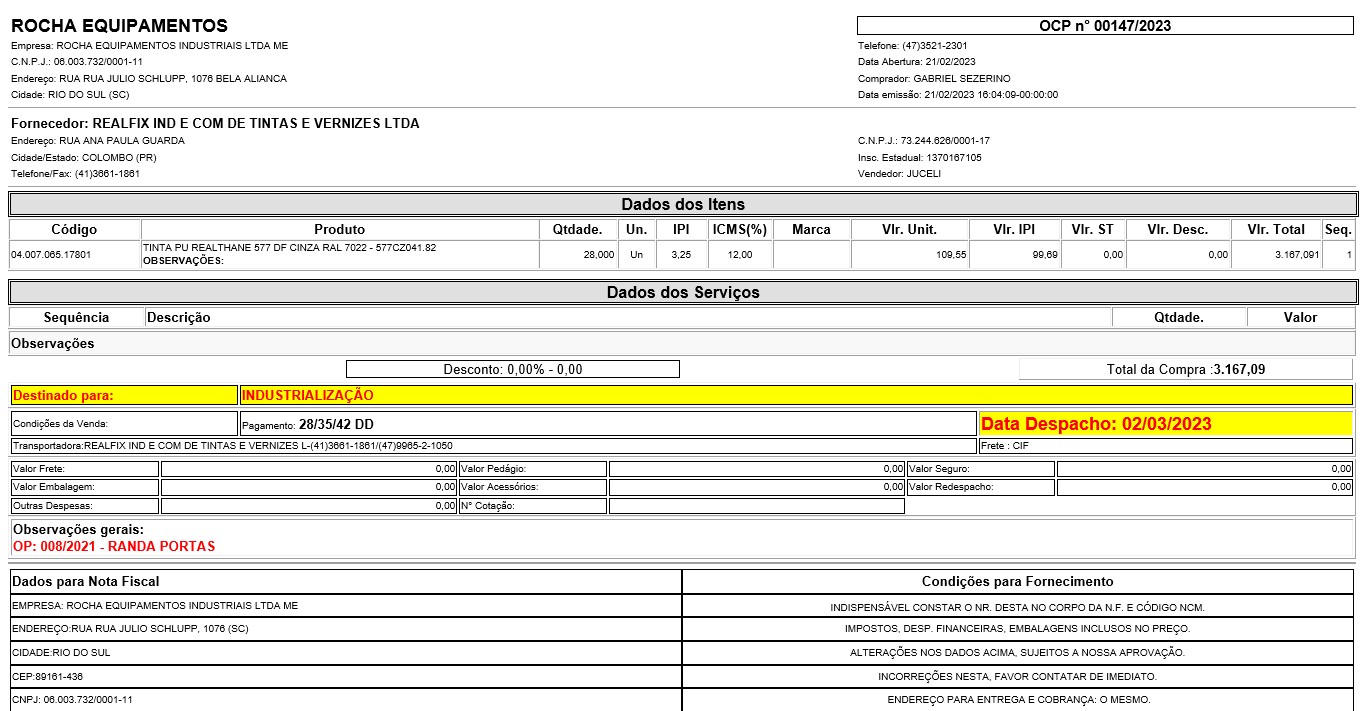Click the Vlr. Total column header
This screenshot has width=1362, height=711.
[x=1275, y=229]
